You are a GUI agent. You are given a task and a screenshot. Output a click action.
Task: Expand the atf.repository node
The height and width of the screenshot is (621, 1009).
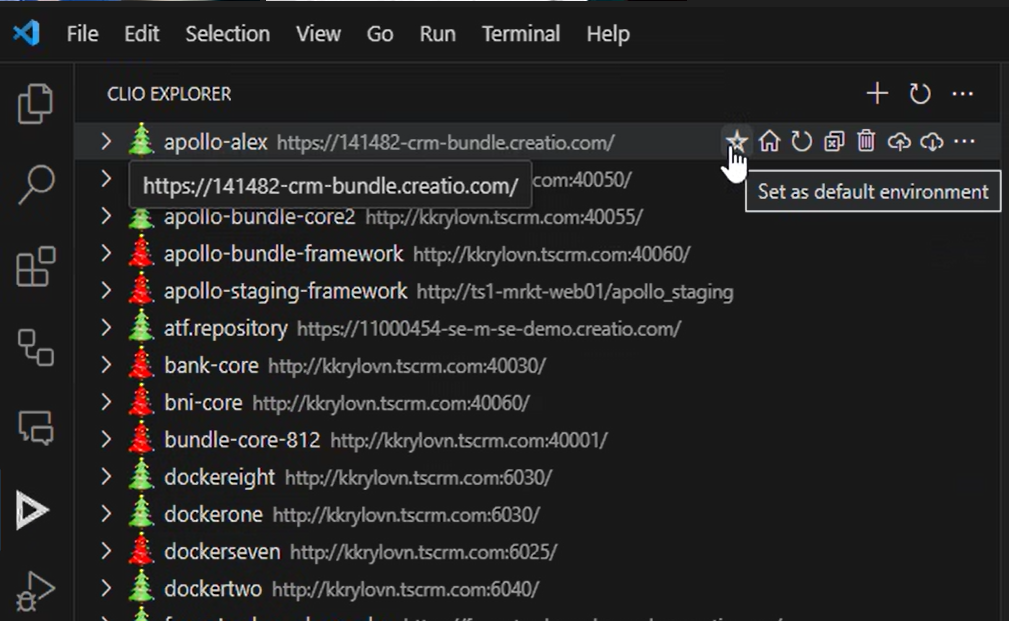(x=106, y=328)
